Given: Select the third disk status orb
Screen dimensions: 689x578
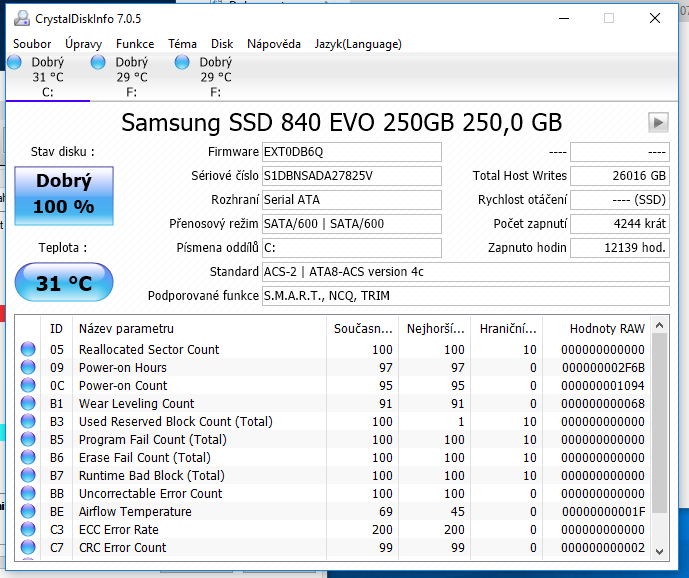Looking at the screenshot, I should click(x=182, y=63).
